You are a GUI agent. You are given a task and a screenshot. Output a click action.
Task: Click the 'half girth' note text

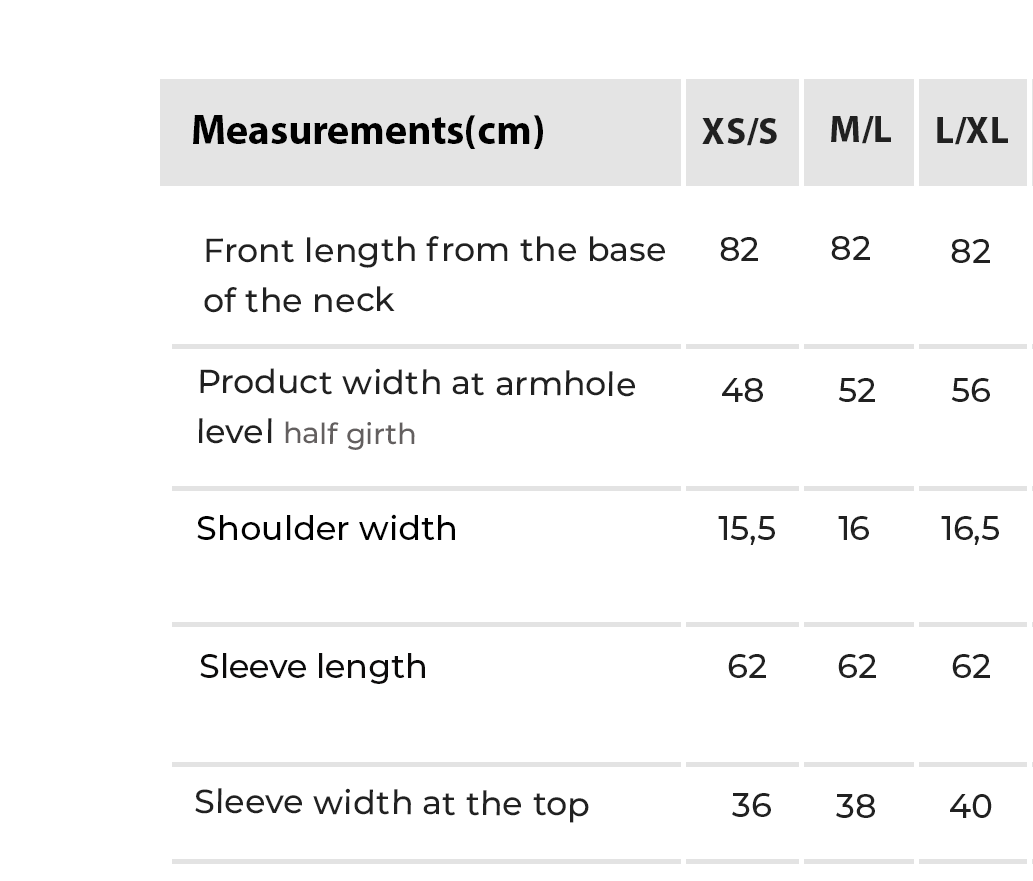coord(349,435)
